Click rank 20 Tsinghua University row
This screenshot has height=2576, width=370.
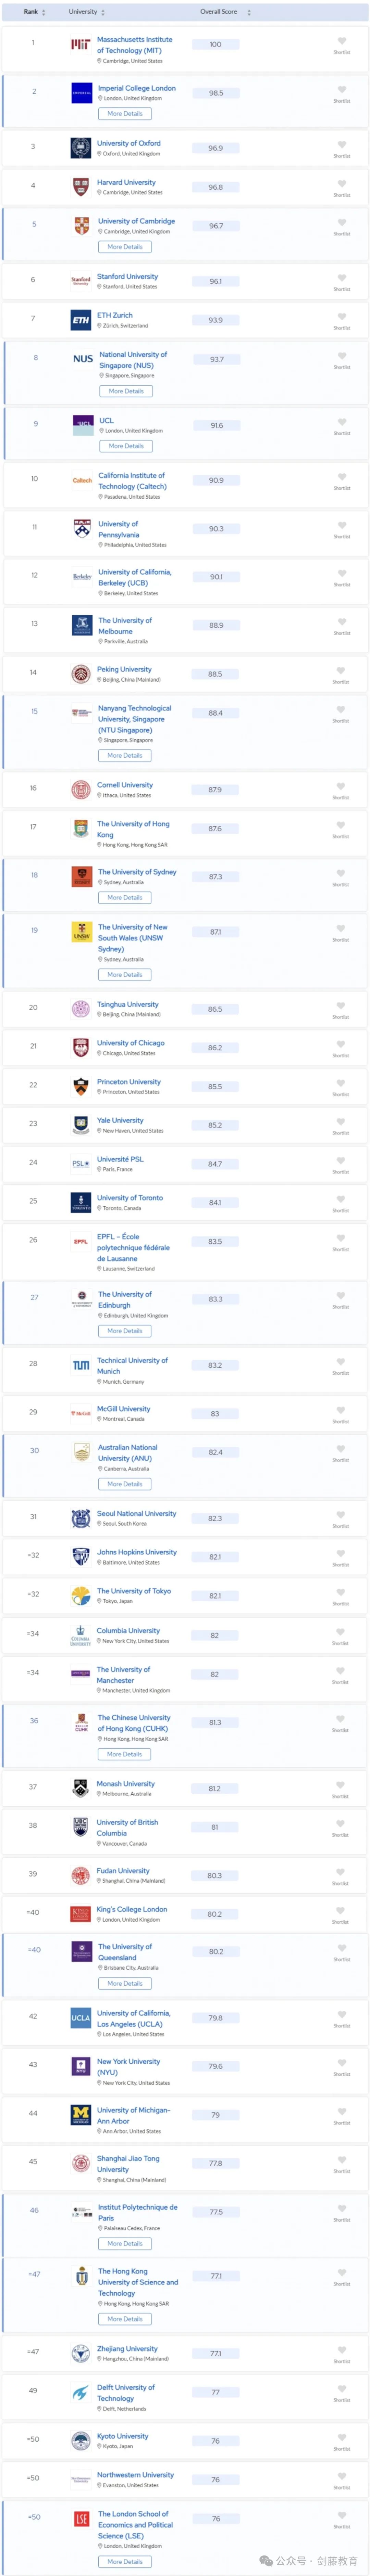click(x=185, y=1009)
